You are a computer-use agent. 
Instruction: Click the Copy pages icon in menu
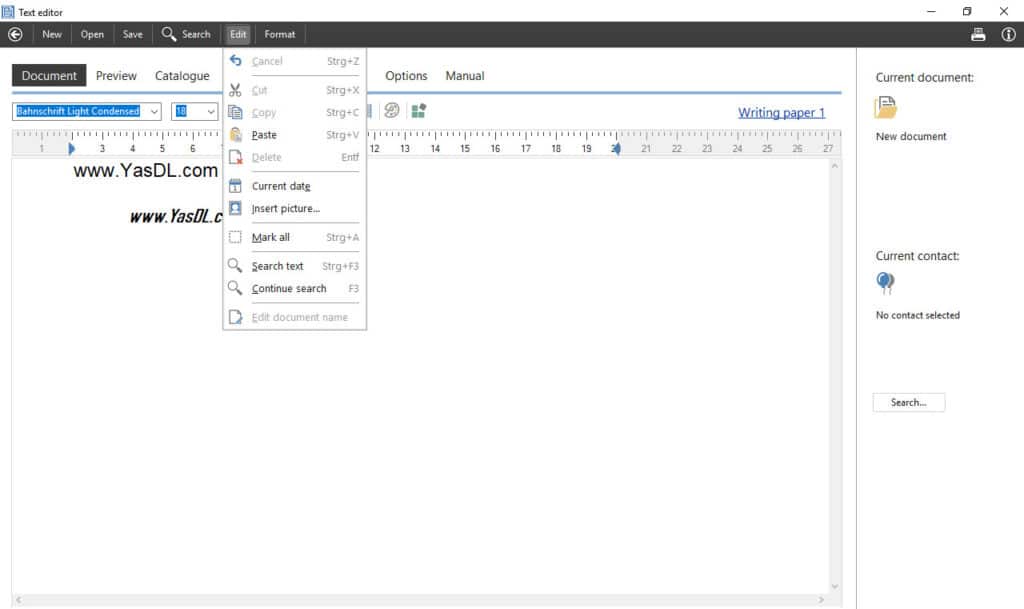(235, 112)
